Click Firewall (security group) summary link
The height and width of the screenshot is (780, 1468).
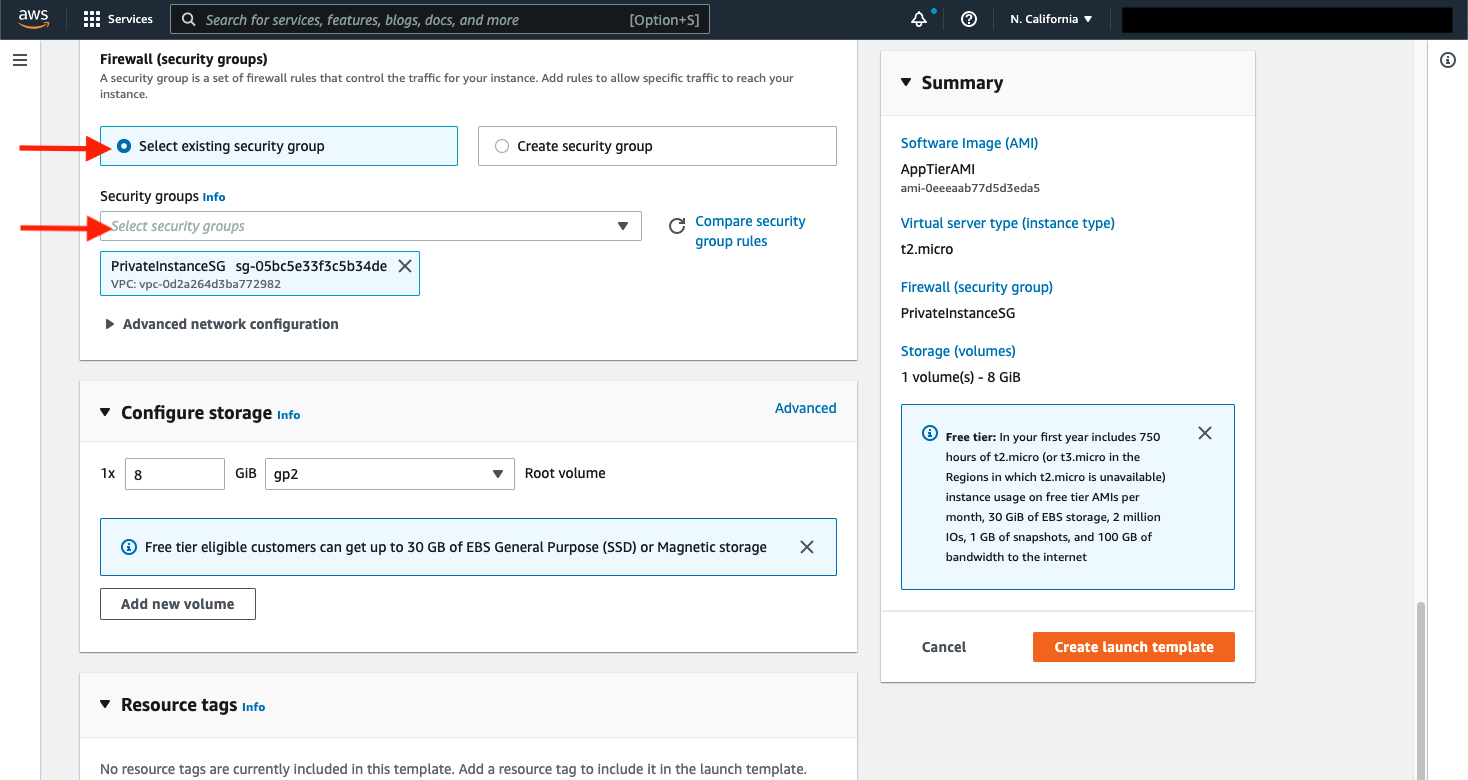coord(976,287)
